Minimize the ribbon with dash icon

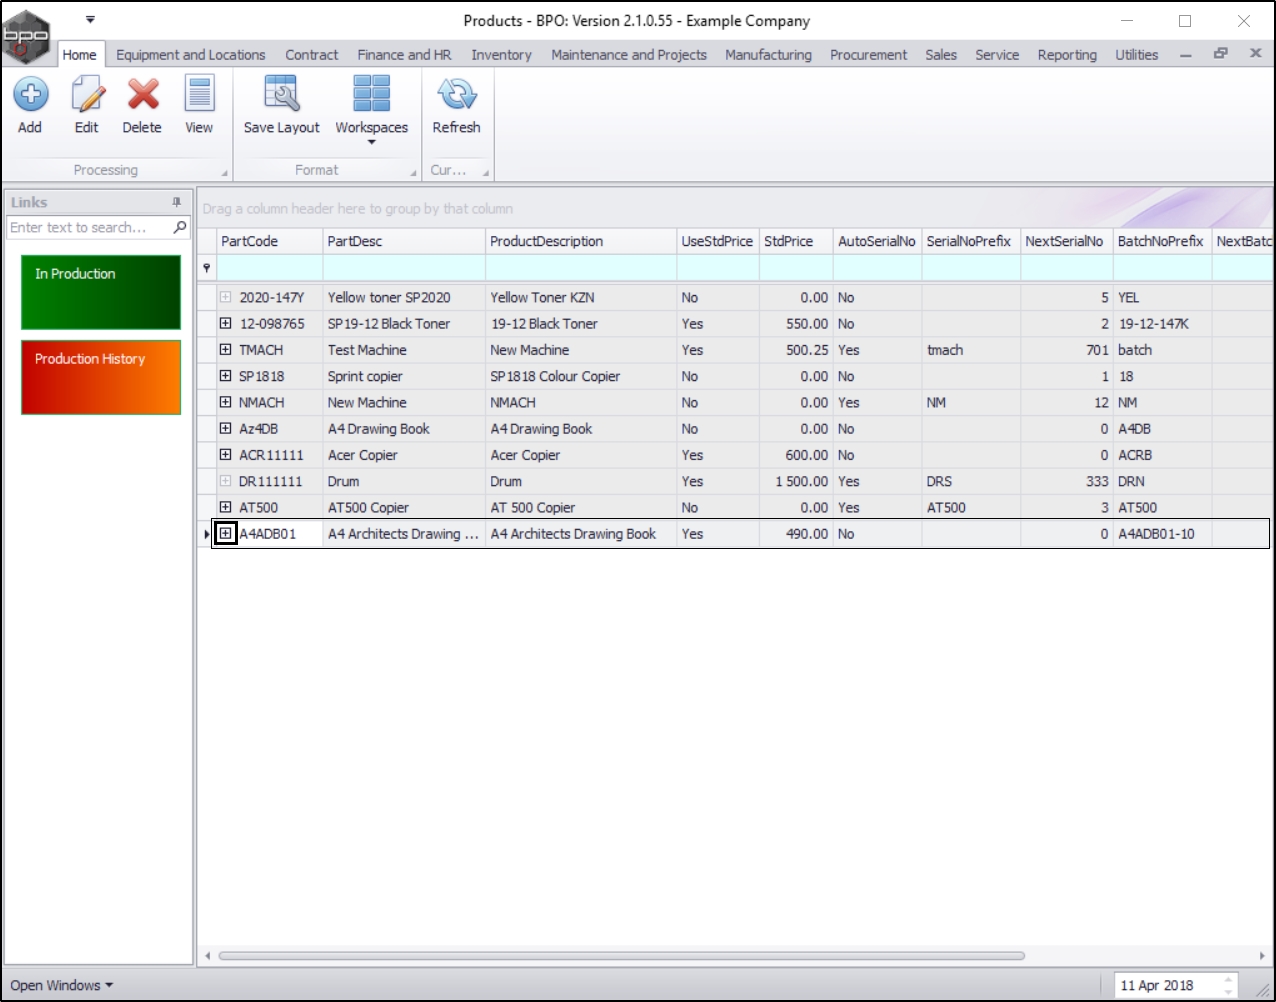click(x=1186, y=55)
